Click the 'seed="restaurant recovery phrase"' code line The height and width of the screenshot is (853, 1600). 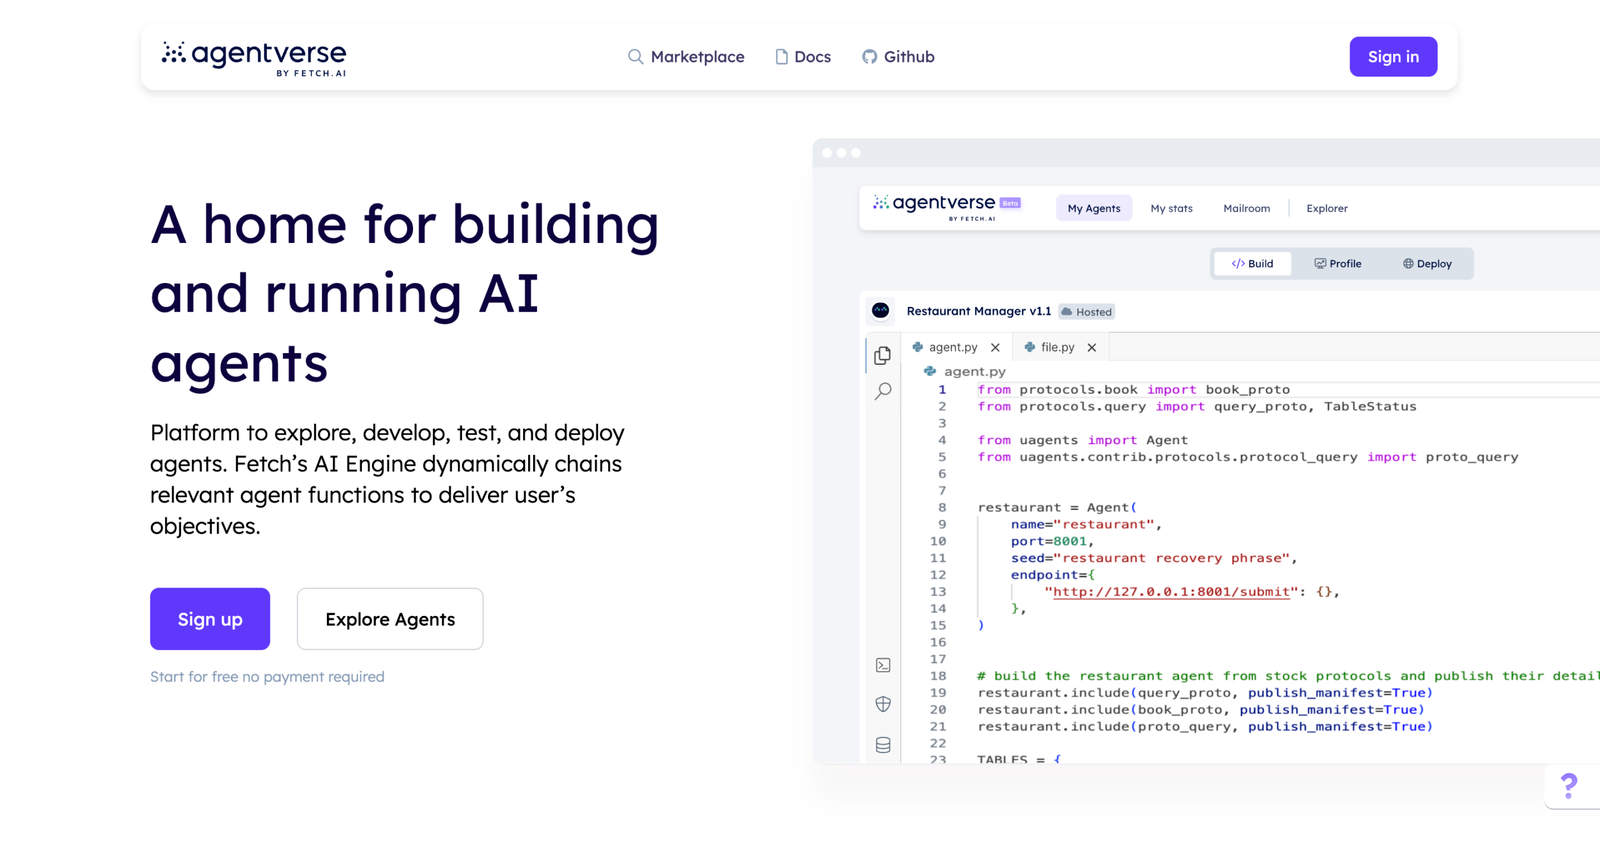[1154, 558]
